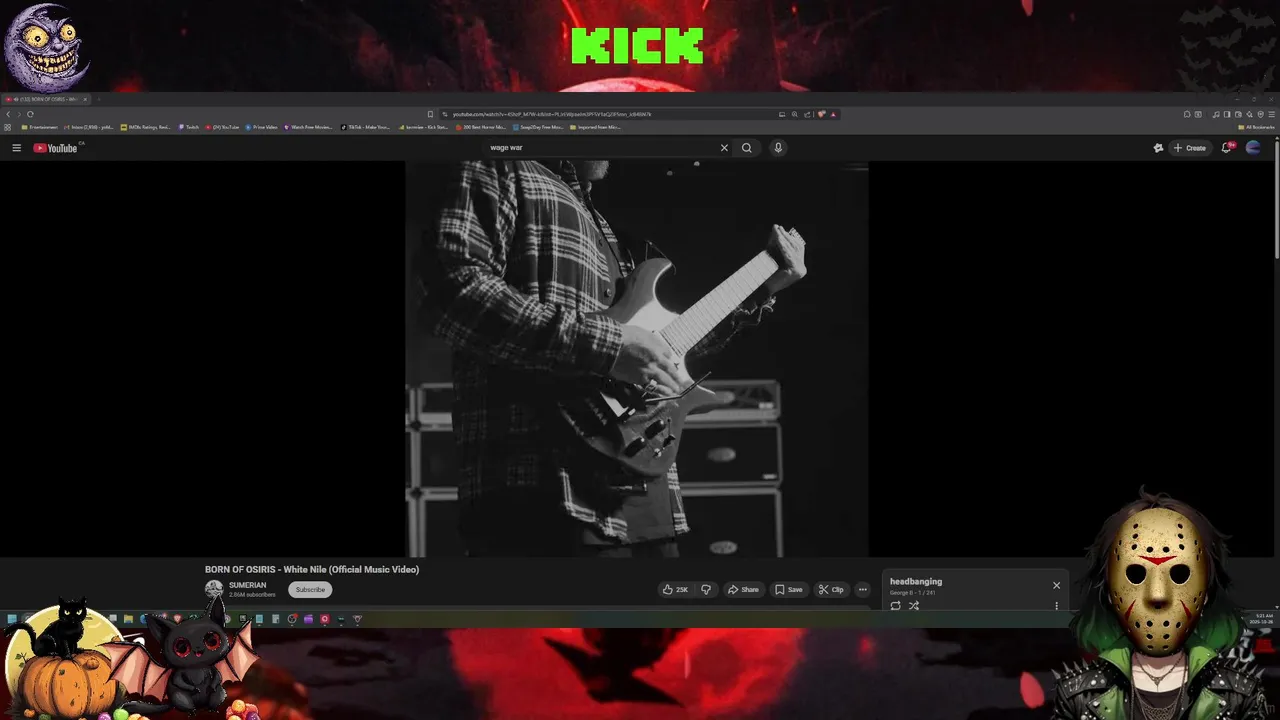Save the video to a playlist

pyautogui.click(x=789, y=590)
